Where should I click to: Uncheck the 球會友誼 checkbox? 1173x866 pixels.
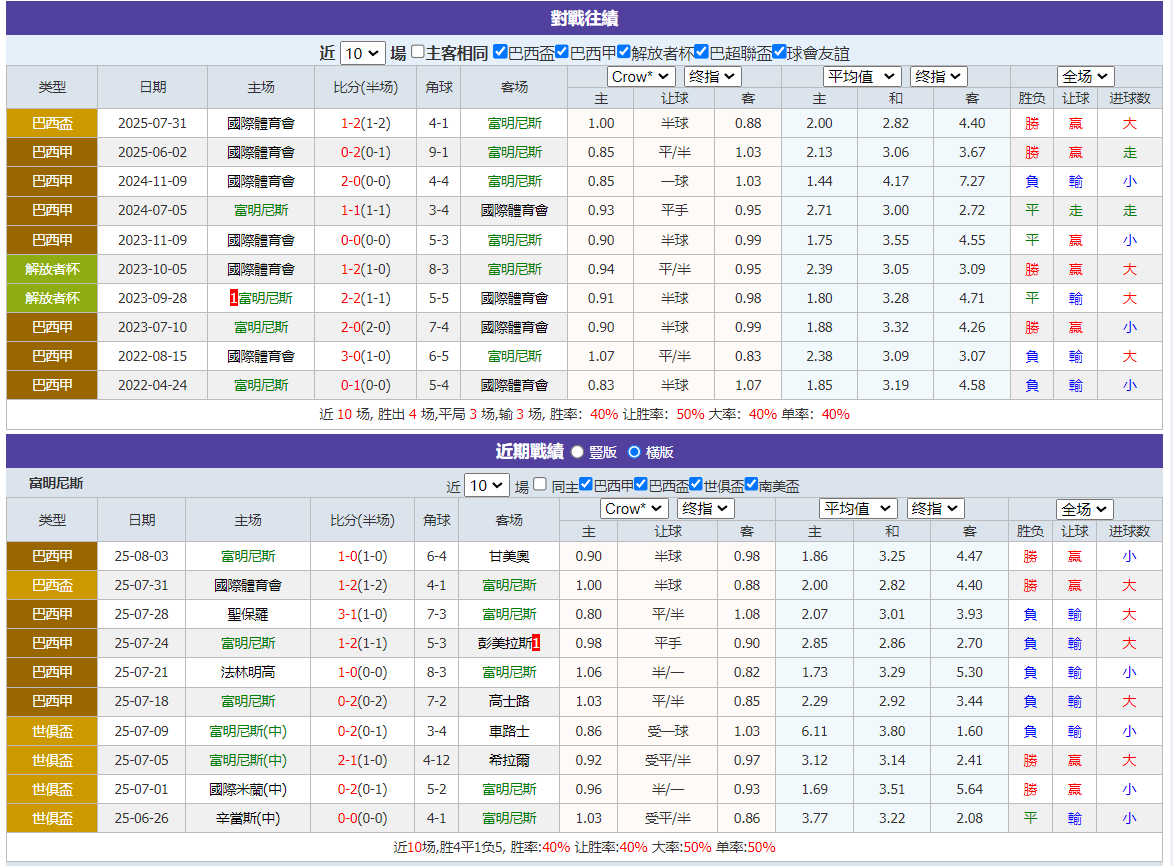click(777, 53)
